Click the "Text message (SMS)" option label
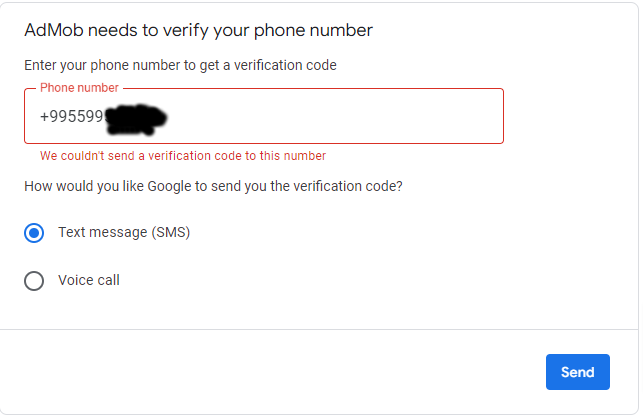The image size is (643, 419). [124, 233]
